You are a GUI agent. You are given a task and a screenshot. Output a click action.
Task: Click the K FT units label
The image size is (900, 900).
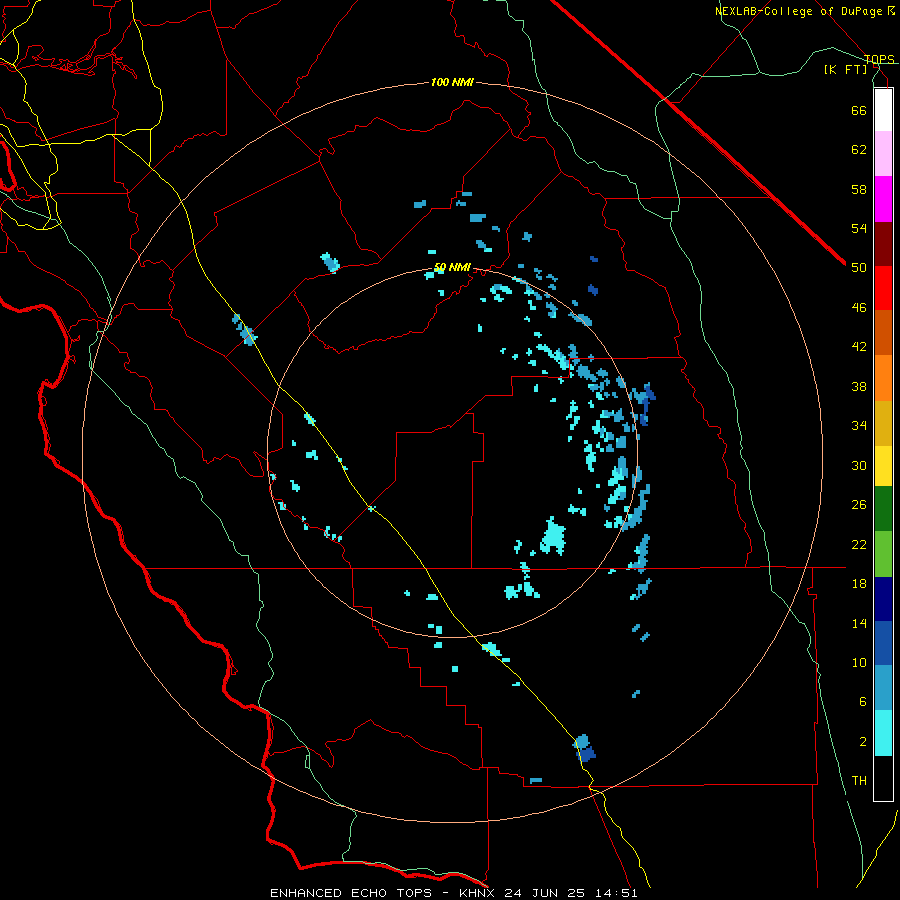pos(845,70)
